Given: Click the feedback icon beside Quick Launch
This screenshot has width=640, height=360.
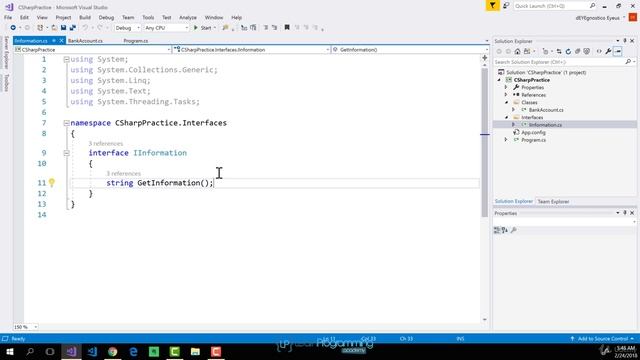Looking at the screenshot, I should [506, 6].
